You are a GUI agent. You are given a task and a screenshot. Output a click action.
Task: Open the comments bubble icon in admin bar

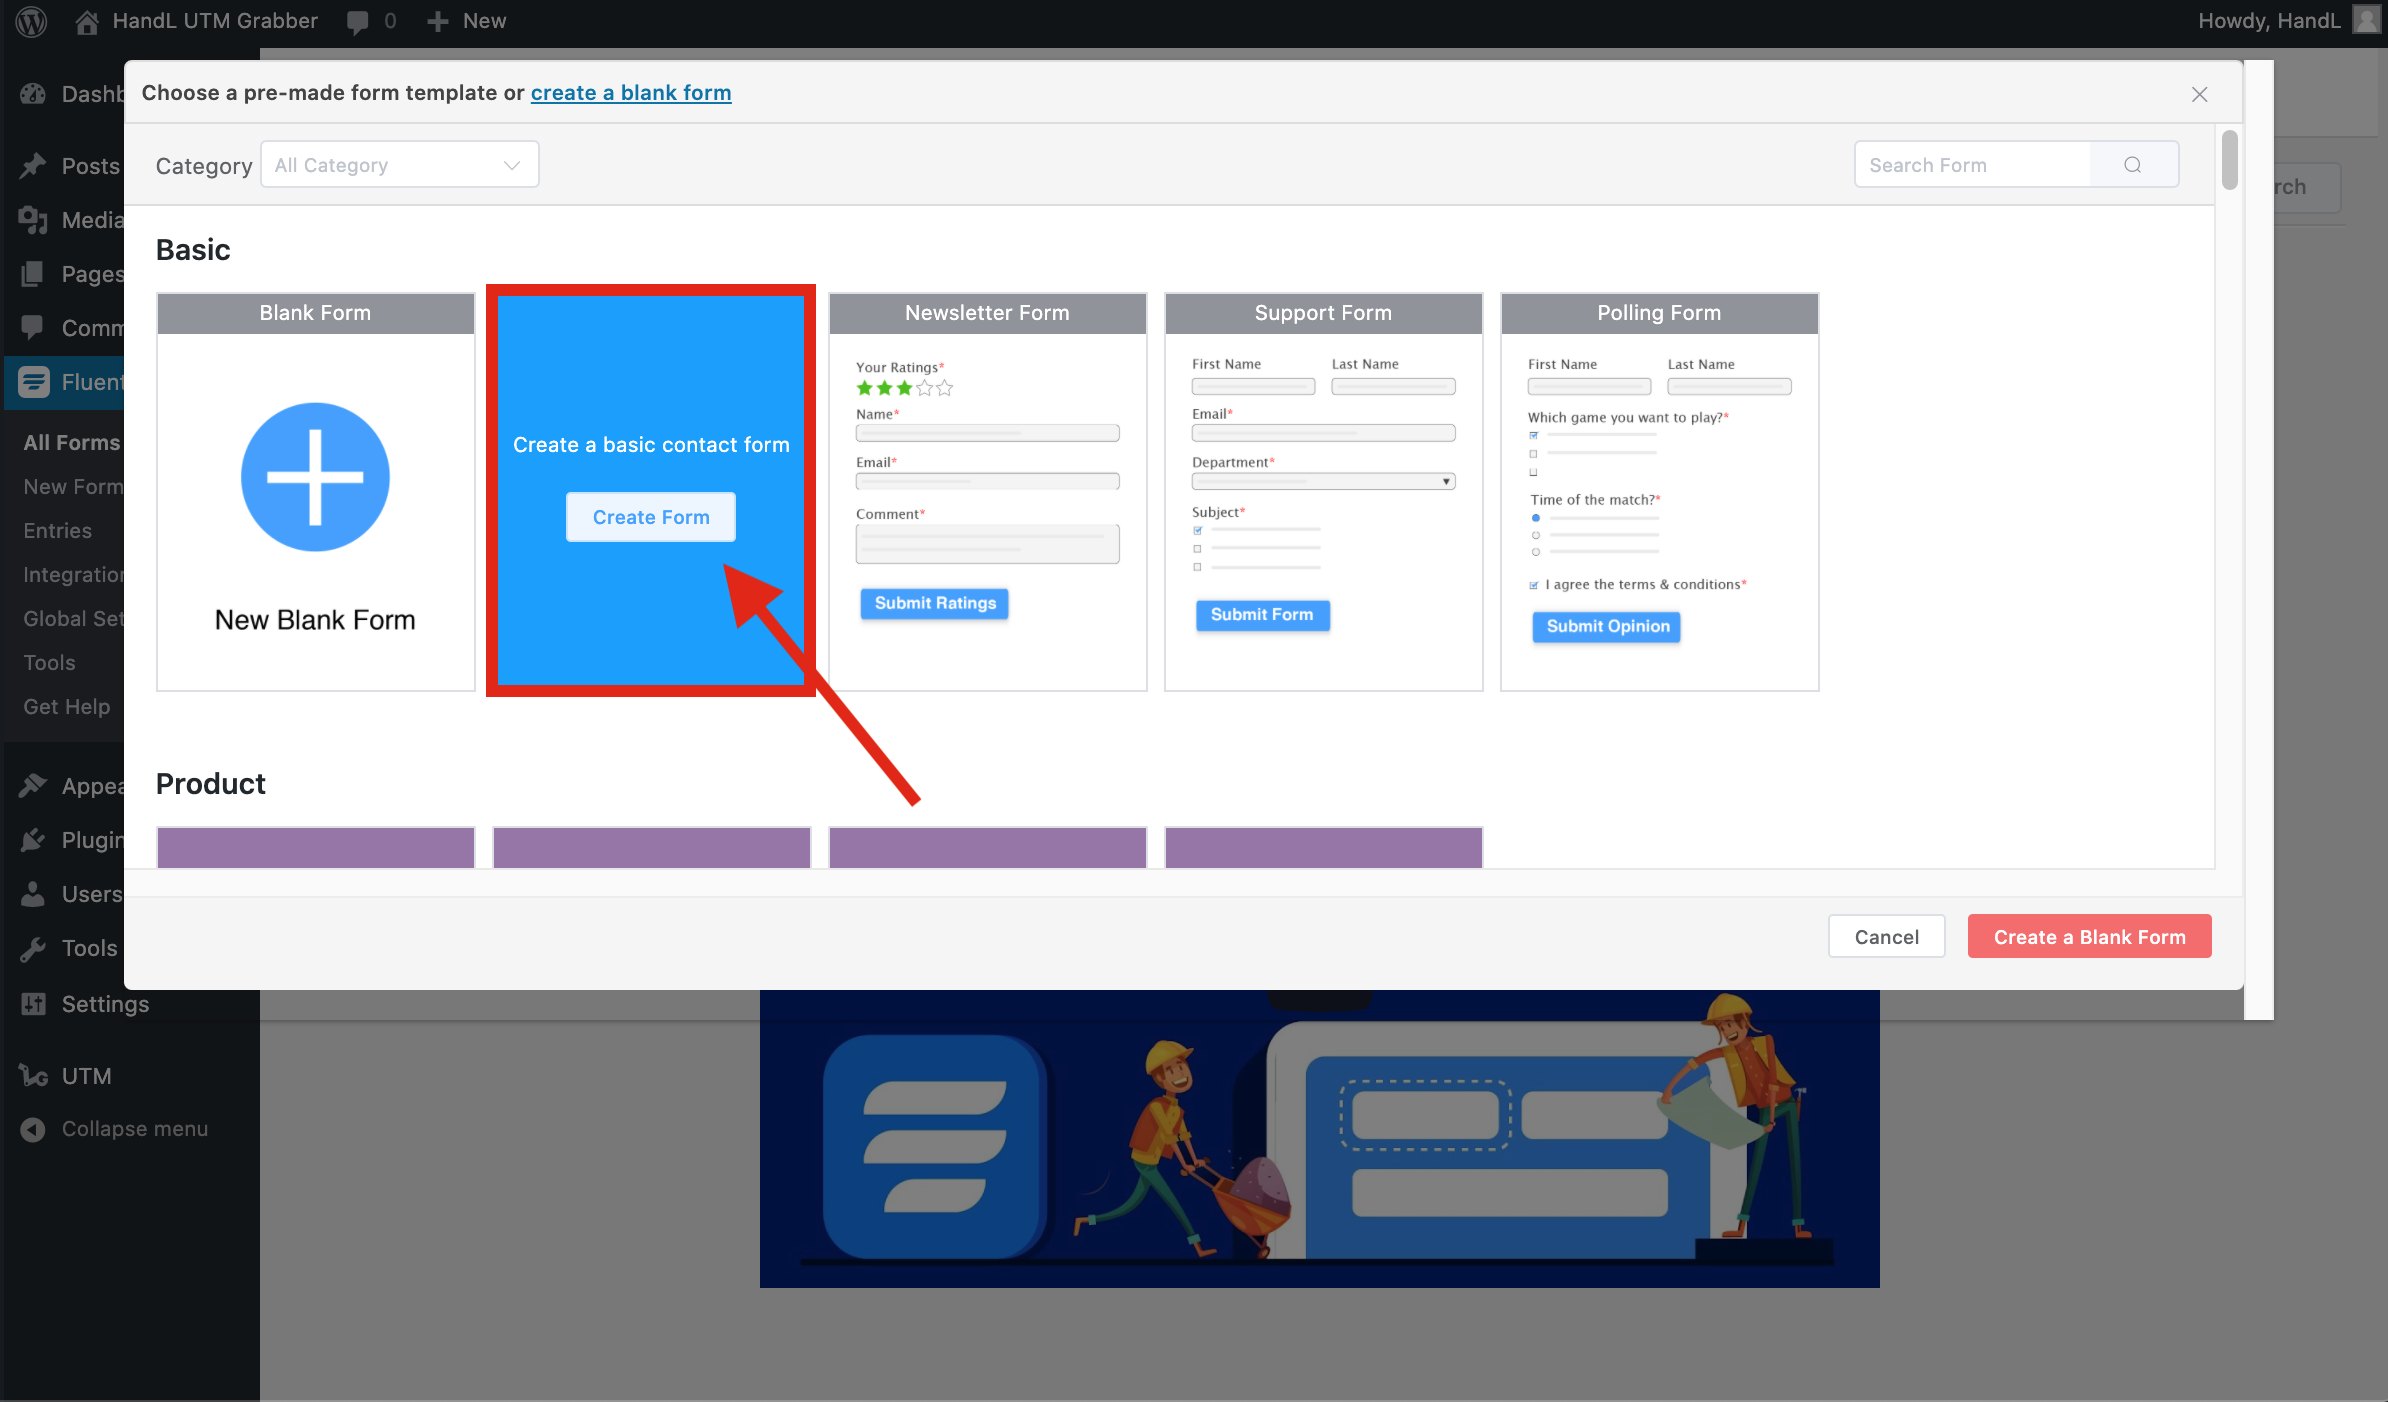tap(357, 21)
